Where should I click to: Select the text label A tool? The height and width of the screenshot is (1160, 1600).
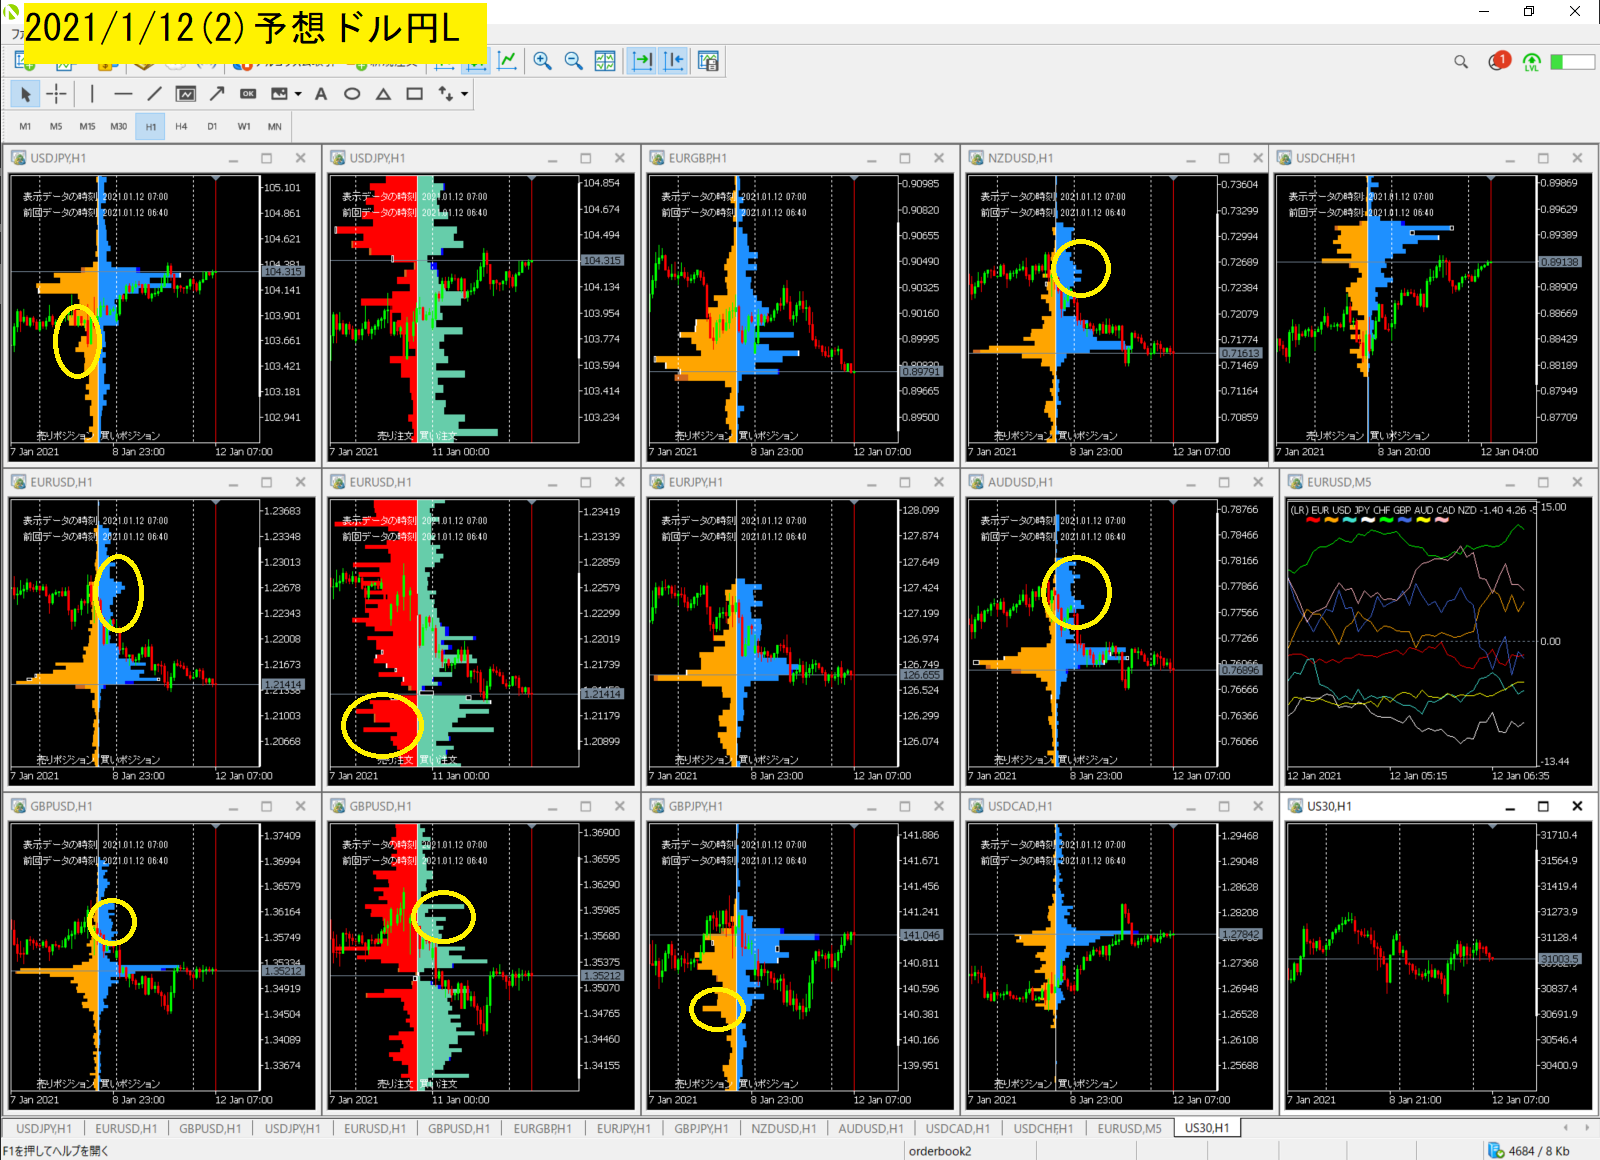[321, 94]
